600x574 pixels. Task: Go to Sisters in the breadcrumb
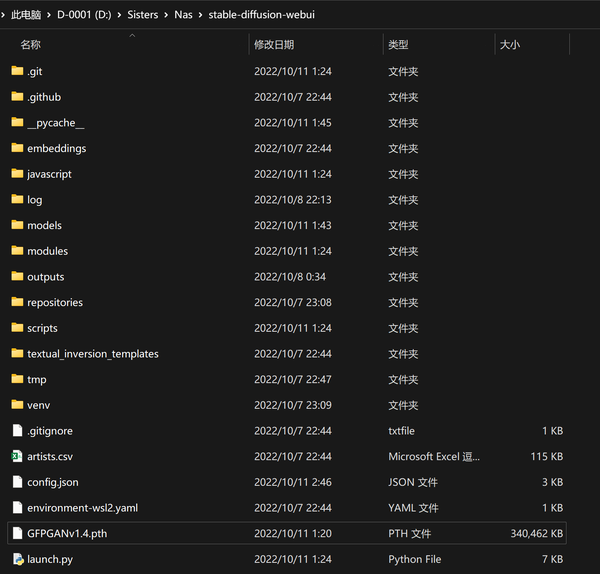coord(143,15)
